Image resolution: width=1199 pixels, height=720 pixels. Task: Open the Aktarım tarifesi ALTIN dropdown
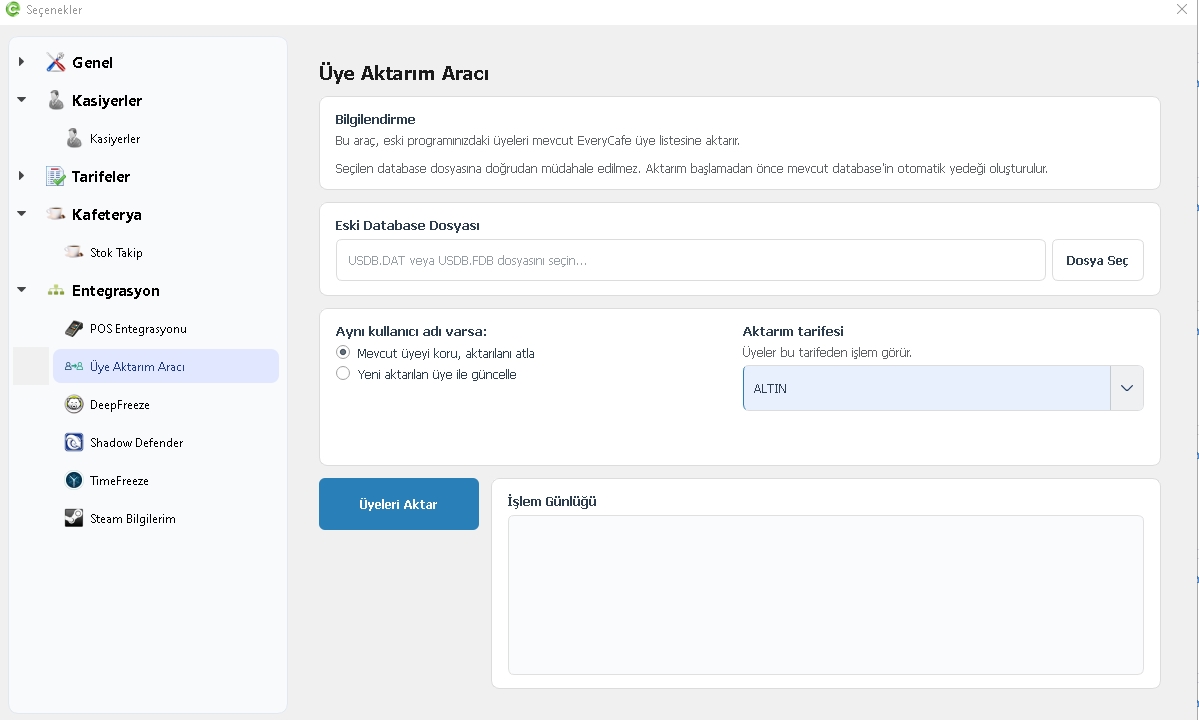point(943,388)
